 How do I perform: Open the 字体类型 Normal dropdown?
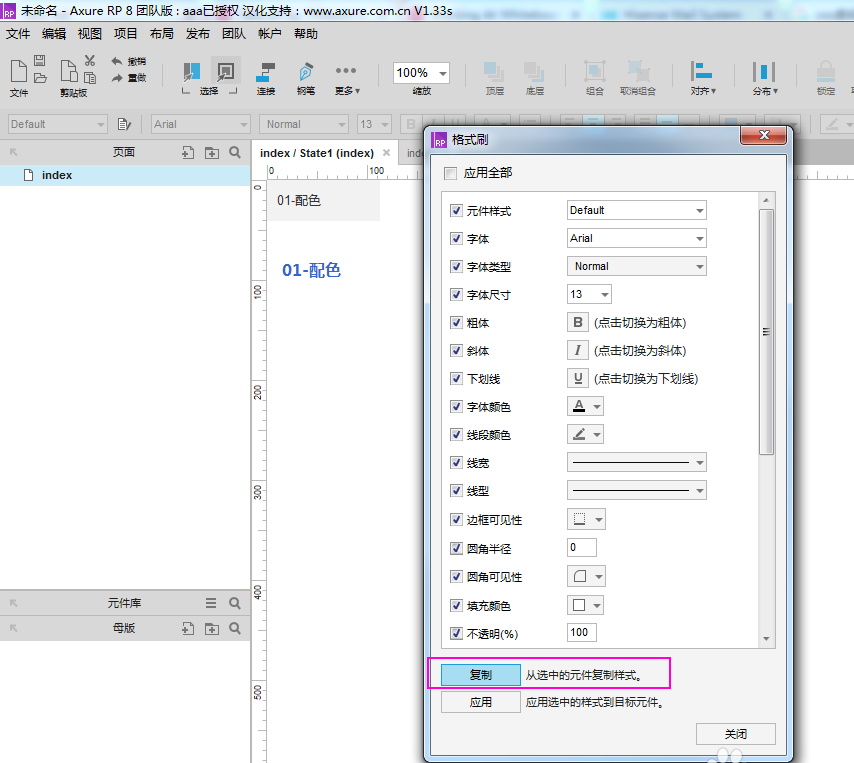pos(636,267)
